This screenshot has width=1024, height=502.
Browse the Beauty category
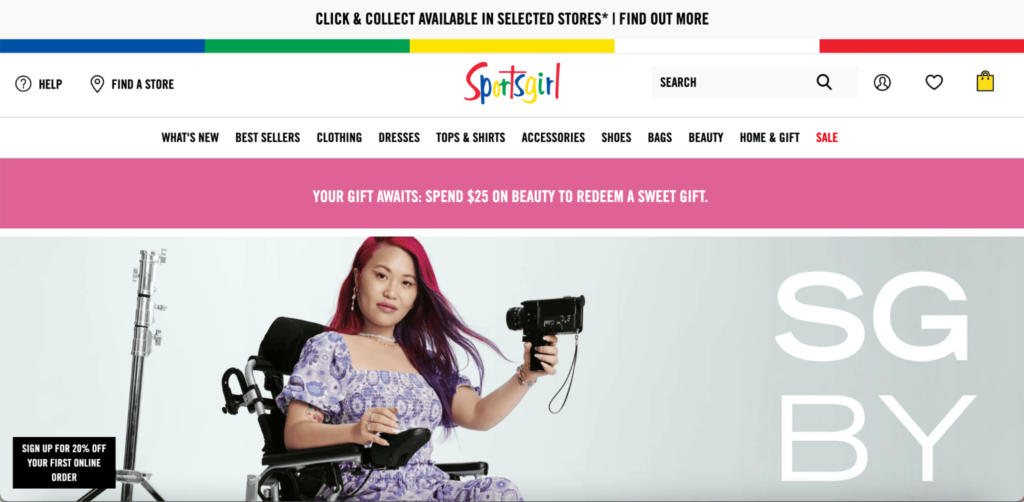(706, 138)
